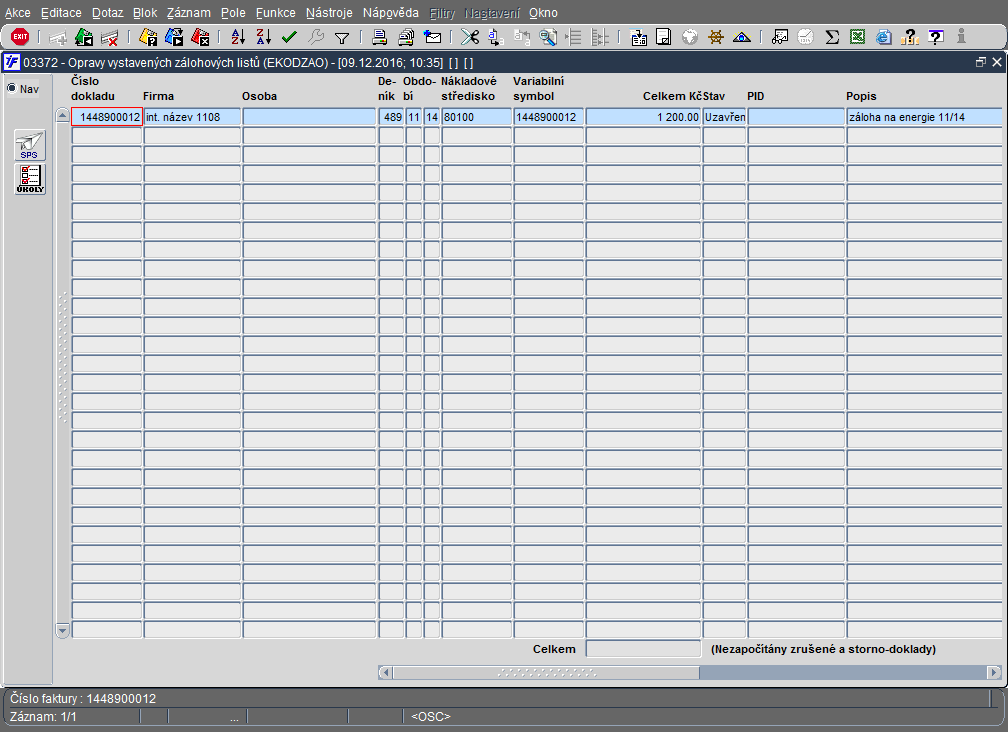Screen dimensions: 1008x732
Task: Click the envelope send mail icon
Action: click(x=433, y=37)
